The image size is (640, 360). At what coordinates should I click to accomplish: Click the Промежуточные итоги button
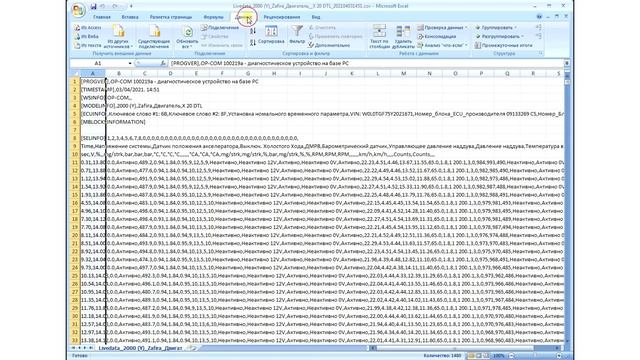[x=504, y=45]
